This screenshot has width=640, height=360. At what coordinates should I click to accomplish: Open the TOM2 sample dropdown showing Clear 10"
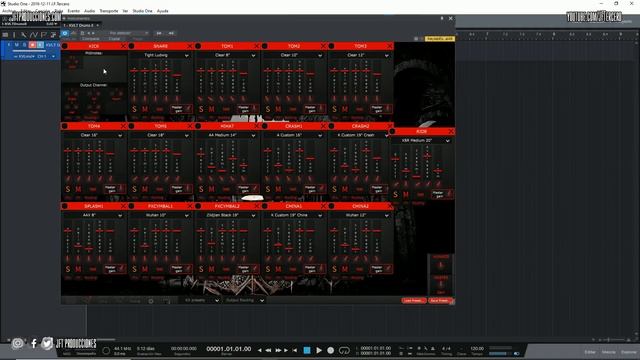[x=294, y=55]
